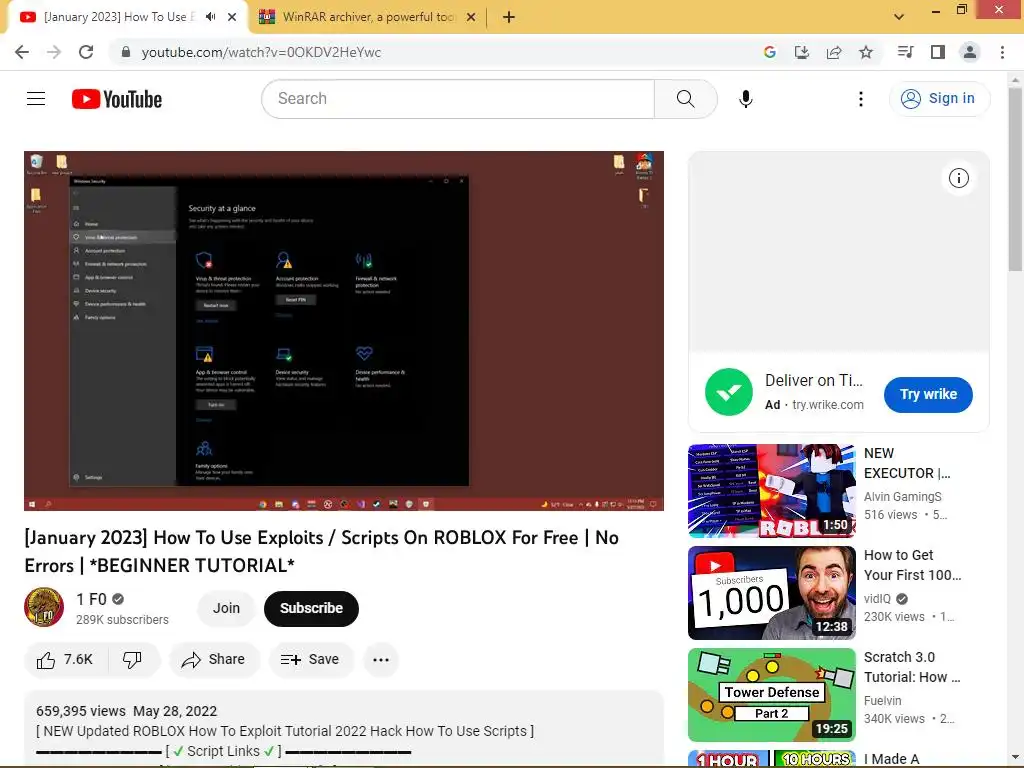Click the Google icon in address bar
This screenshot has height=768, width=1024.
pos(770,52)
